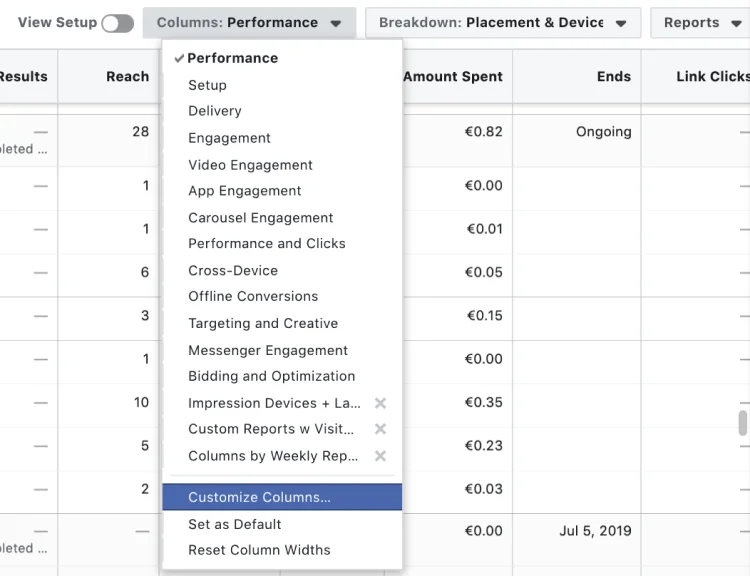The height and width of the screenshot is (577, 750).
Task: Click the vertical scrollbar thumb
Action: pyautogui.click(x=743, y=423)
